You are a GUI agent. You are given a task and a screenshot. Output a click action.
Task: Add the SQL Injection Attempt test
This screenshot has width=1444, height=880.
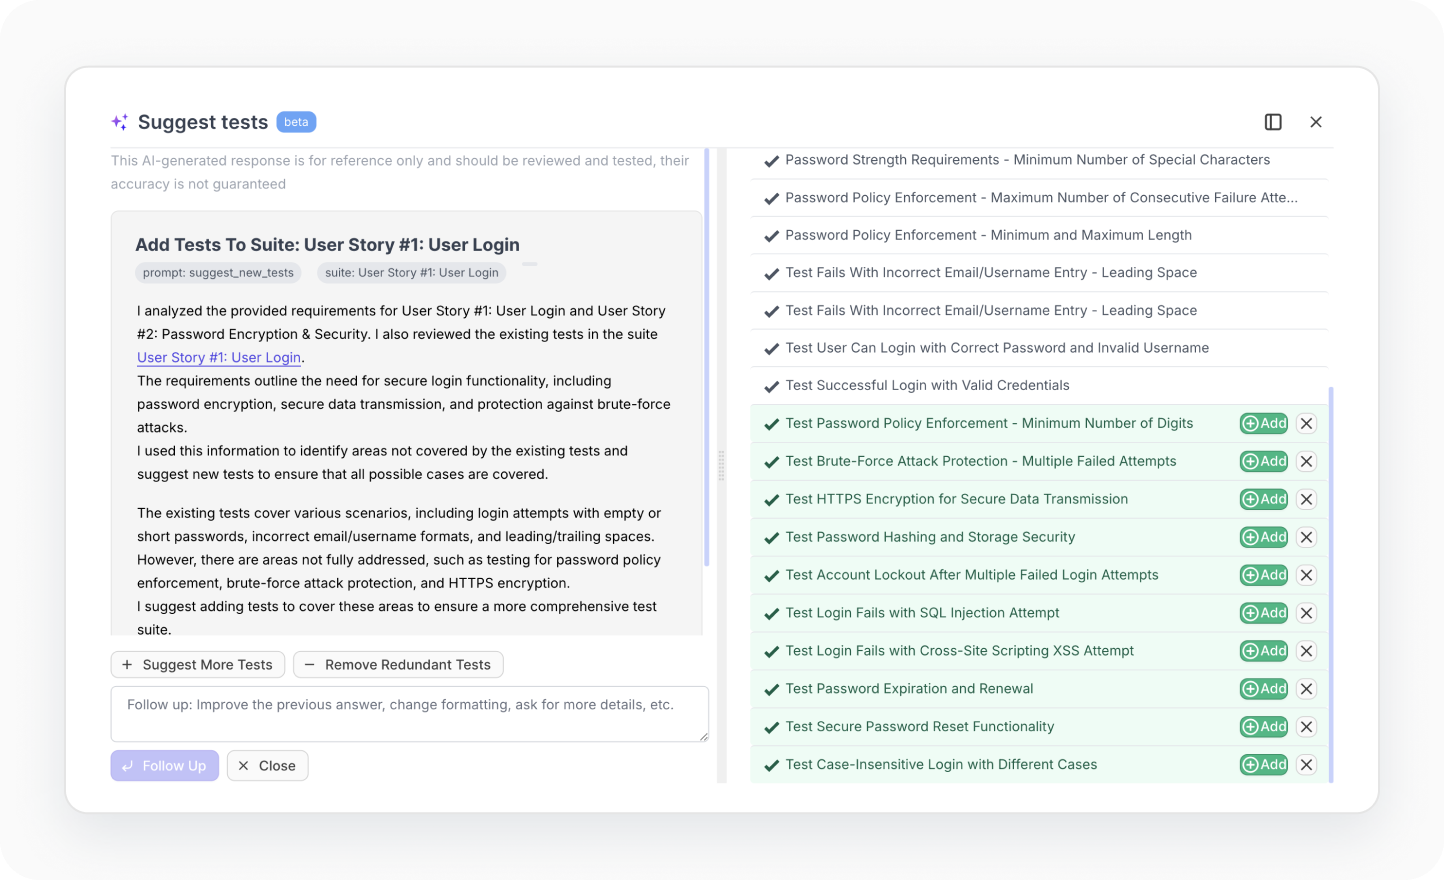click(x=1263, y=613)
